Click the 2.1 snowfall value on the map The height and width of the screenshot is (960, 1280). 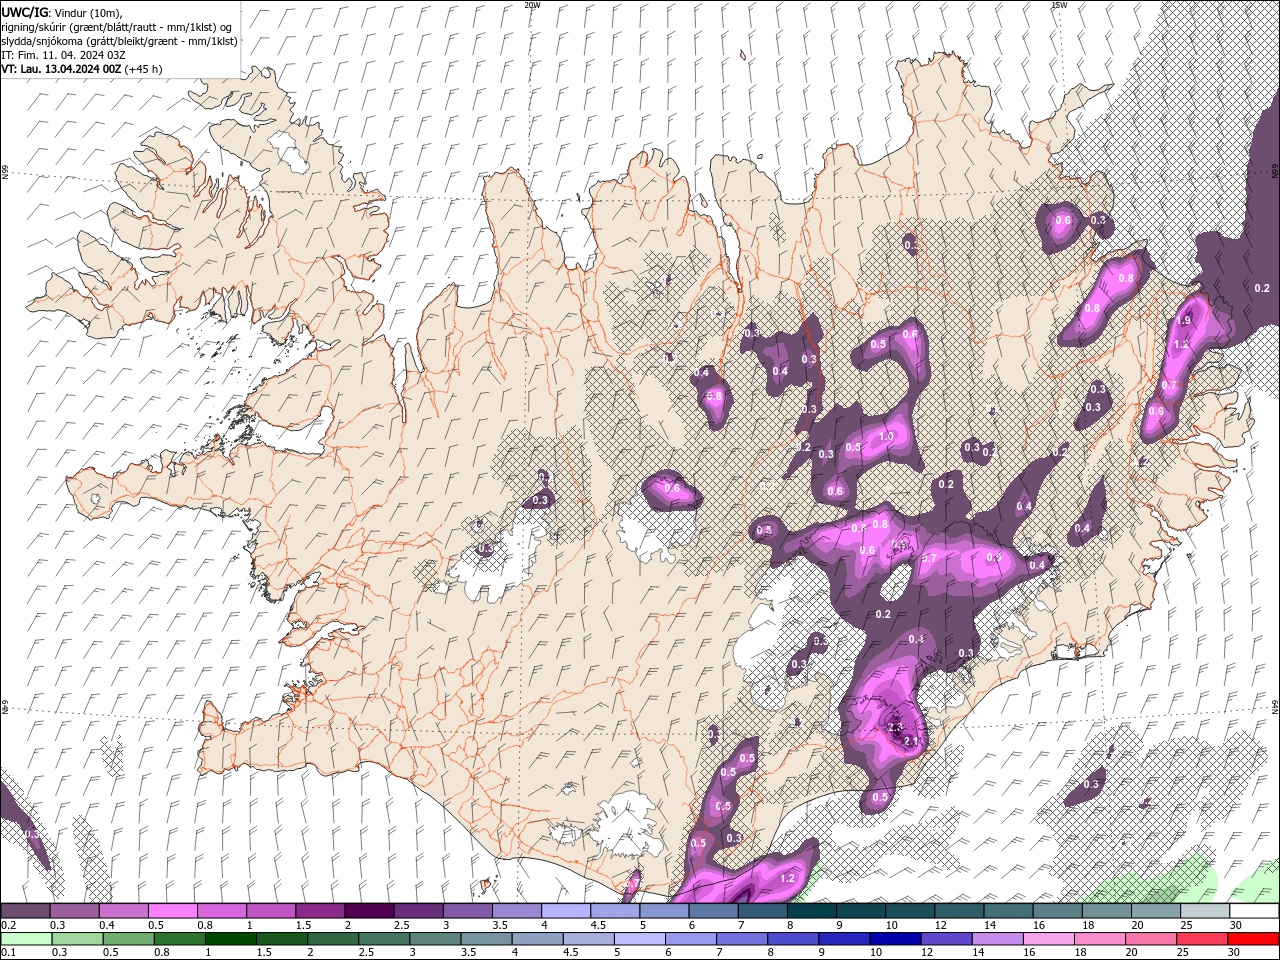[x=911, y=741]
